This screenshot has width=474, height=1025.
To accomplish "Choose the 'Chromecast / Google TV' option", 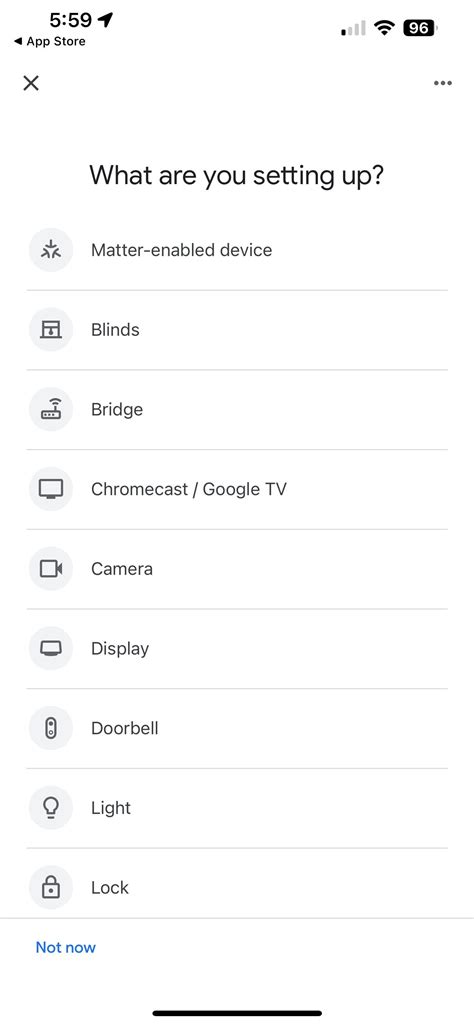I will coord(237,489).
